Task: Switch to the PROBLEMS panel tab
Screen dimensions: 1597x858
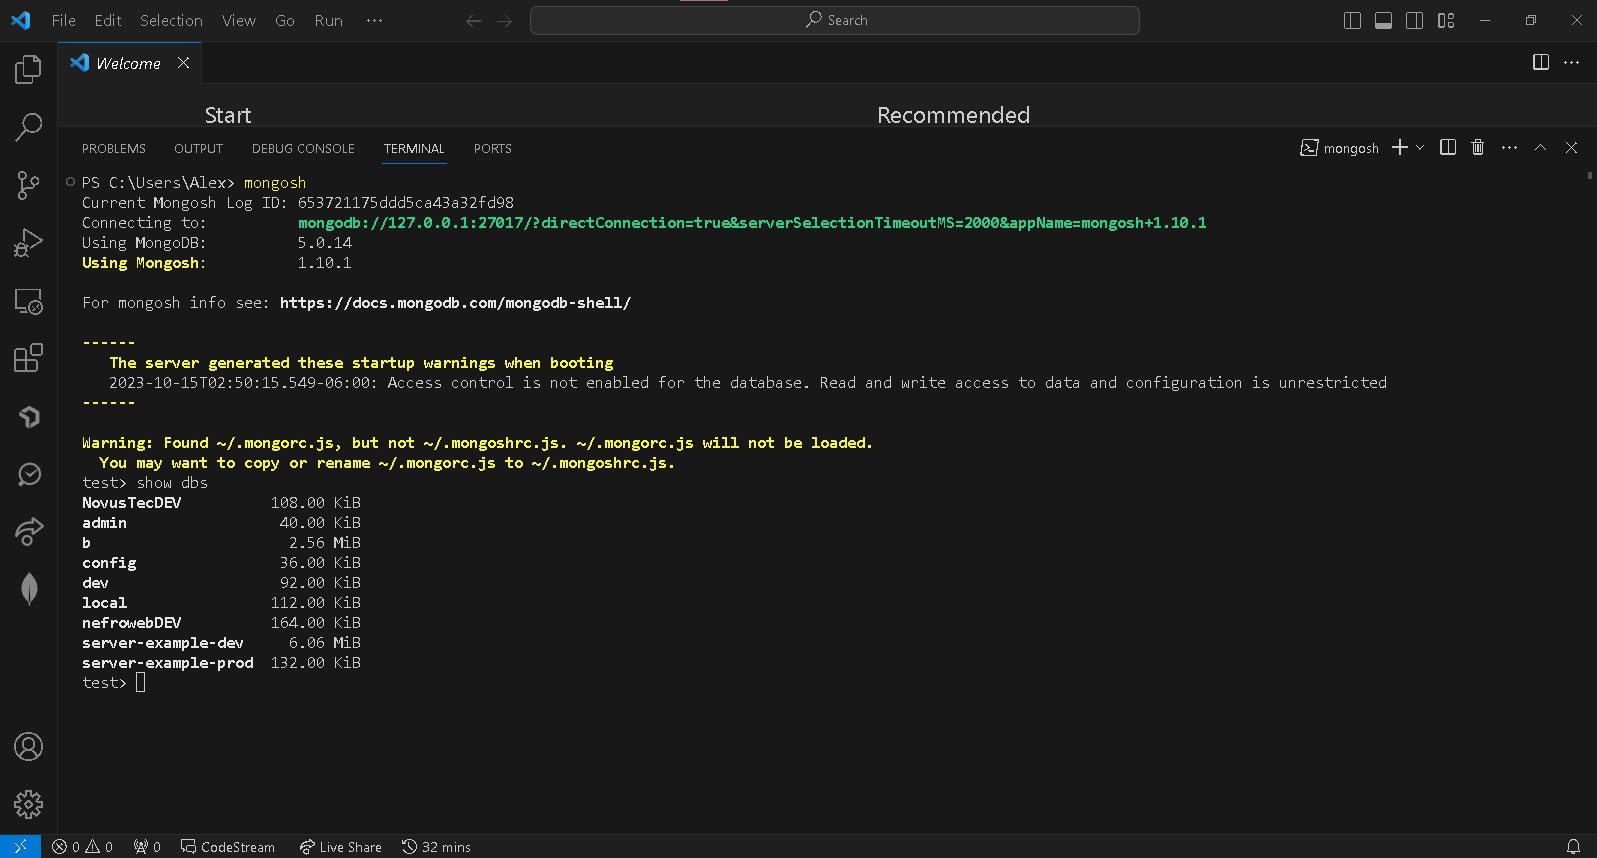Action: point(114,149)
